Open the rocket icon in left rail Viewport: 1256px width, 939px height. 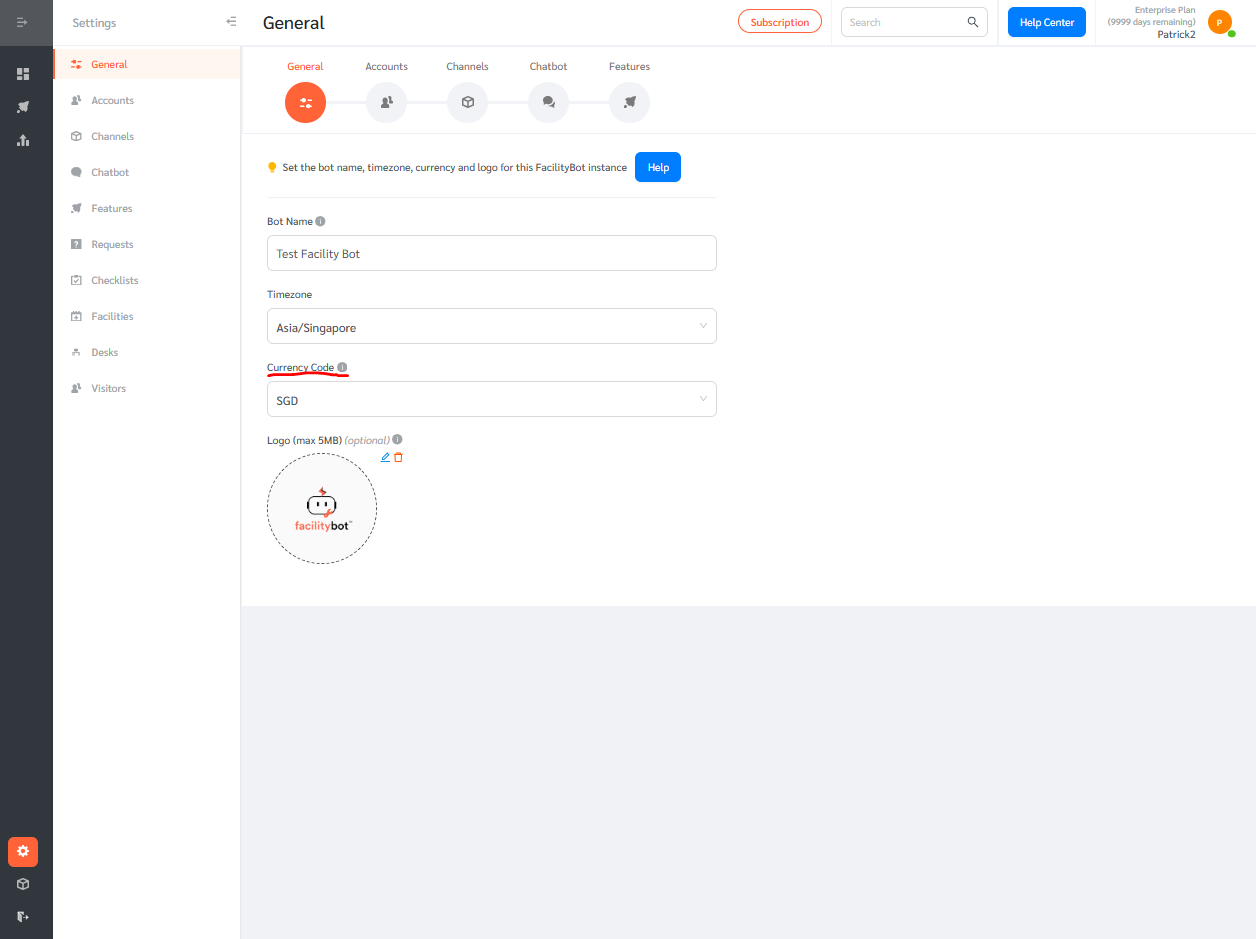23,107
